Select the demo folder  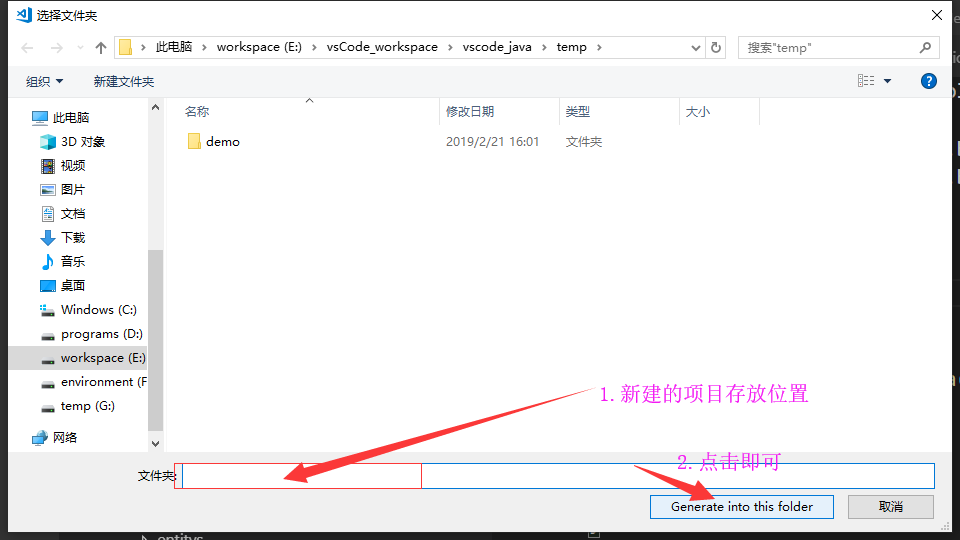coord(223,141)
